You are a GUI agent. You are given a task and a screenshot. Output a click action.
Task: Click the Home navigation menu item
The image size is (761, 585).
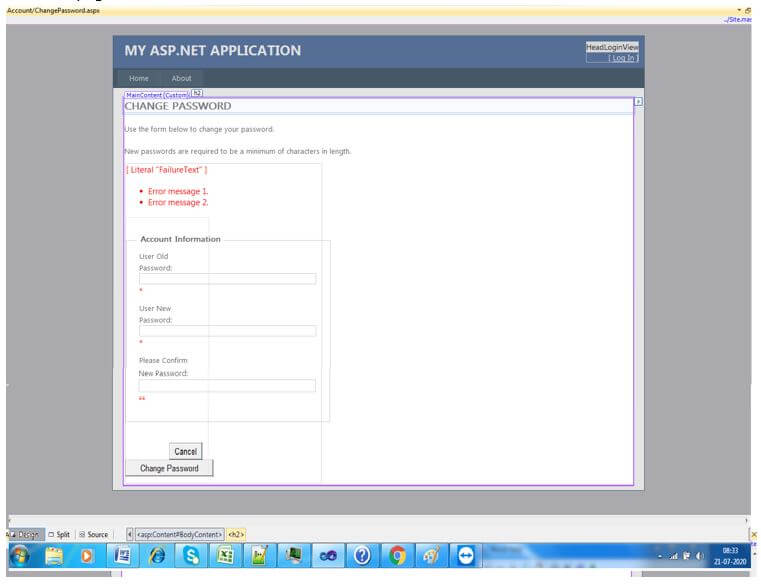click(x=139, y=78)
